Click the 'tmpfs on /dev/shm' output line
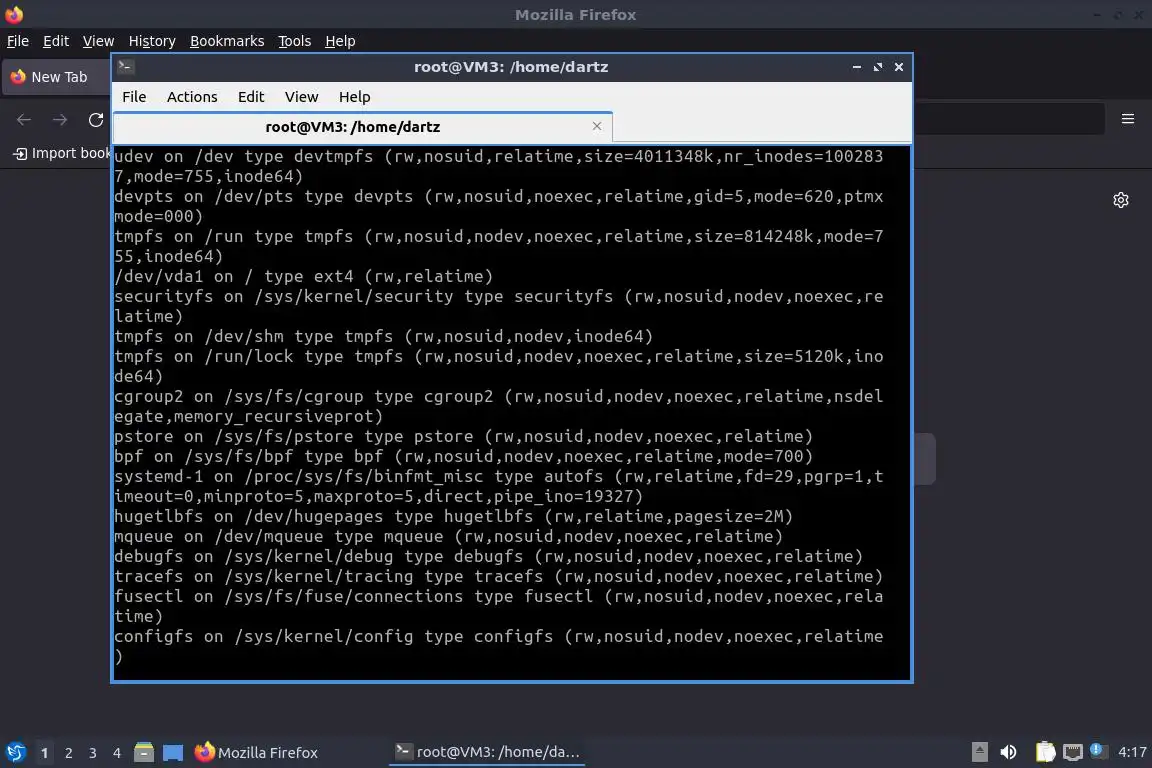This screenshot has width=1152, height=768. pyautogui.click(x=384, y=337)
